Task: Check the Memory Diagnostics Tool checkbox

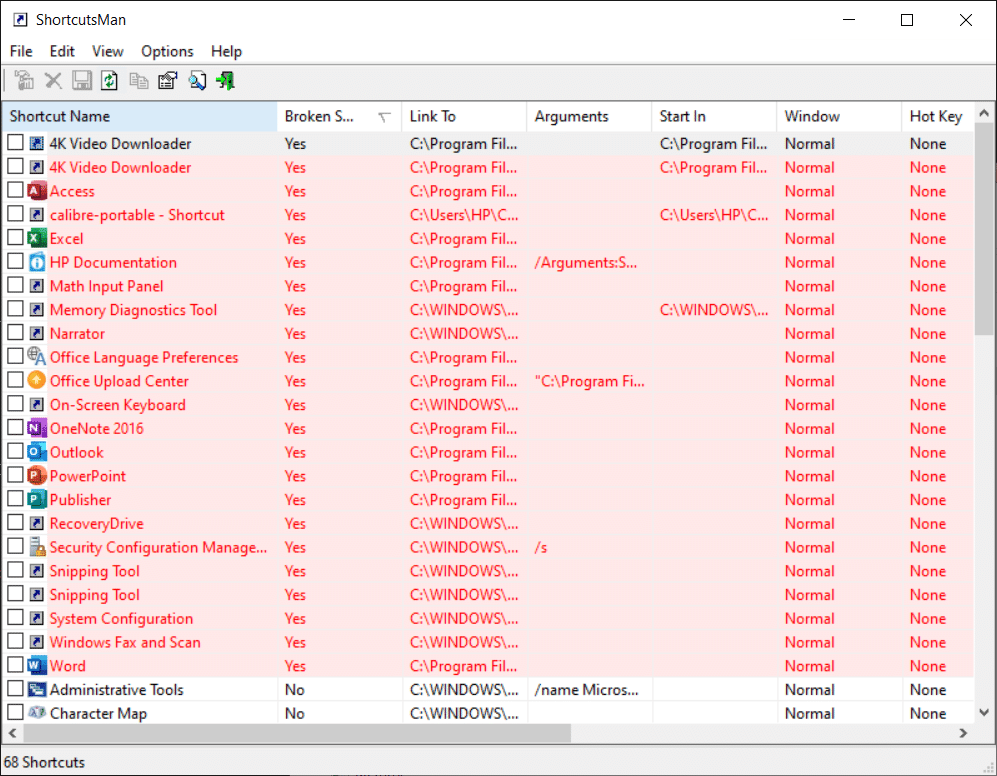Action: 15,308
